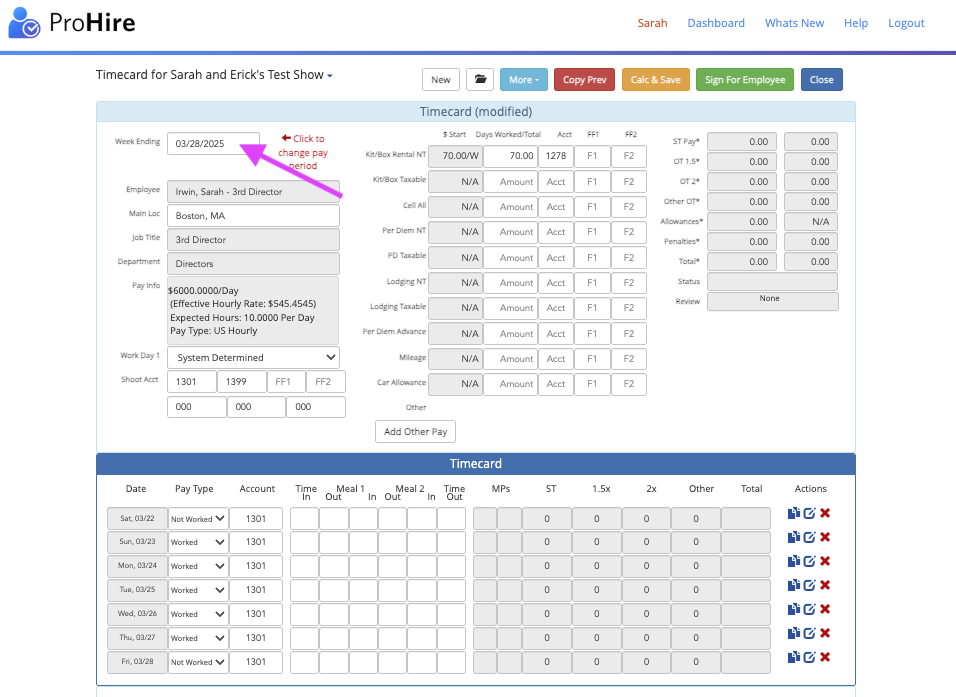Copy the Sun, 03/23 row

[x=793, y=537]
